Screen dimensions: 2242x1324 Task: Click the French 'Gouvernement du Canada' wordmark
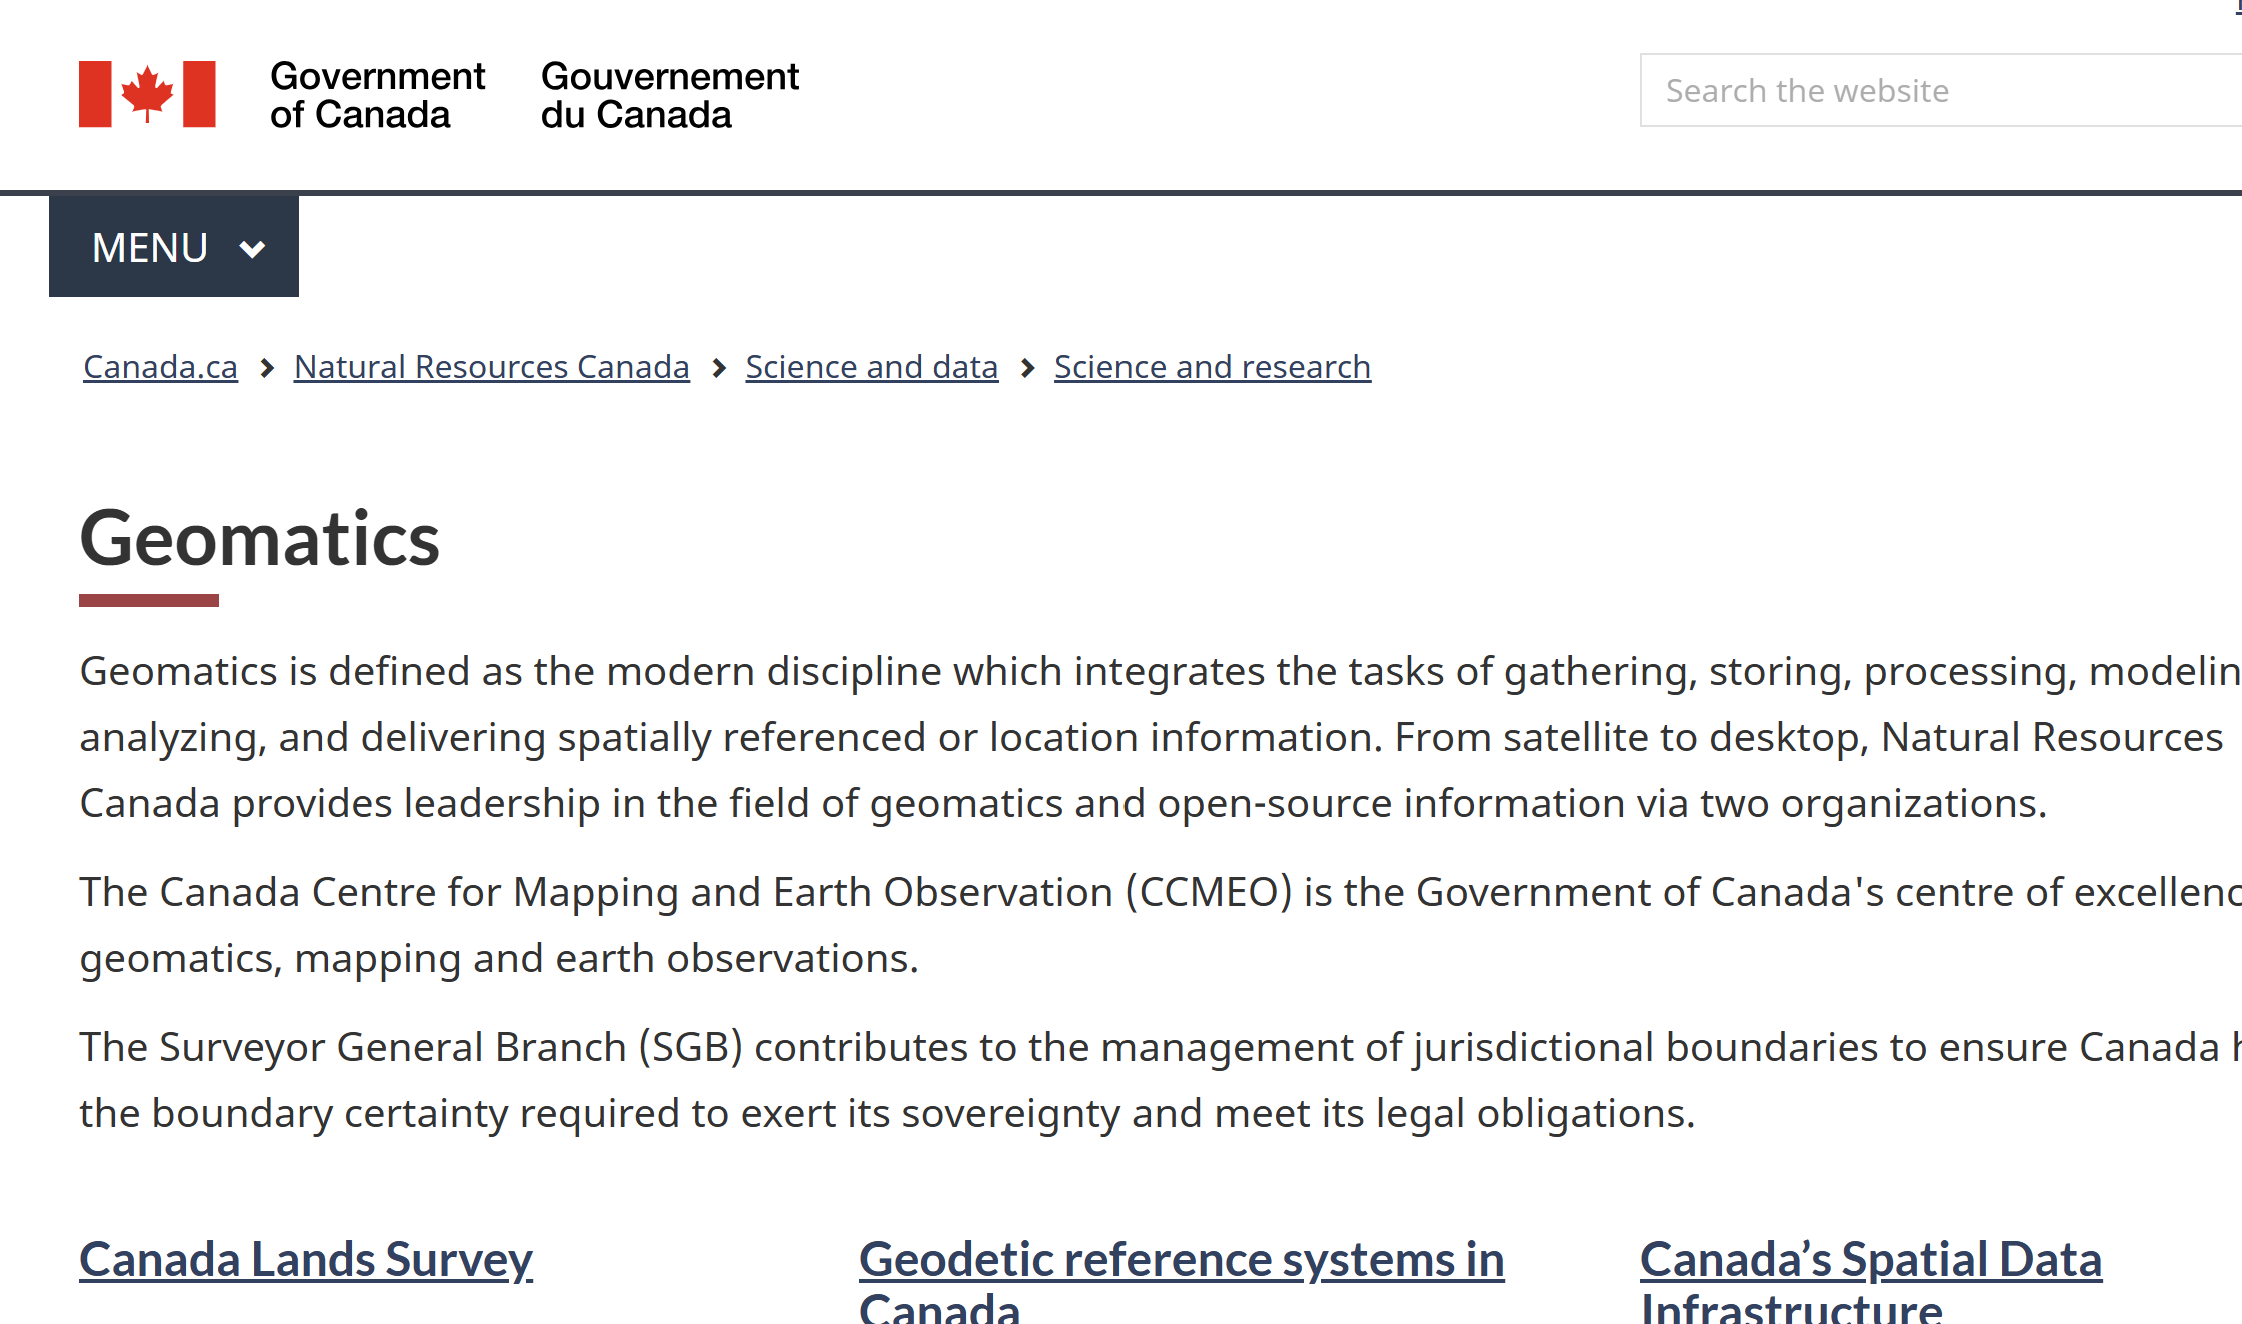(x=669, y=95)
